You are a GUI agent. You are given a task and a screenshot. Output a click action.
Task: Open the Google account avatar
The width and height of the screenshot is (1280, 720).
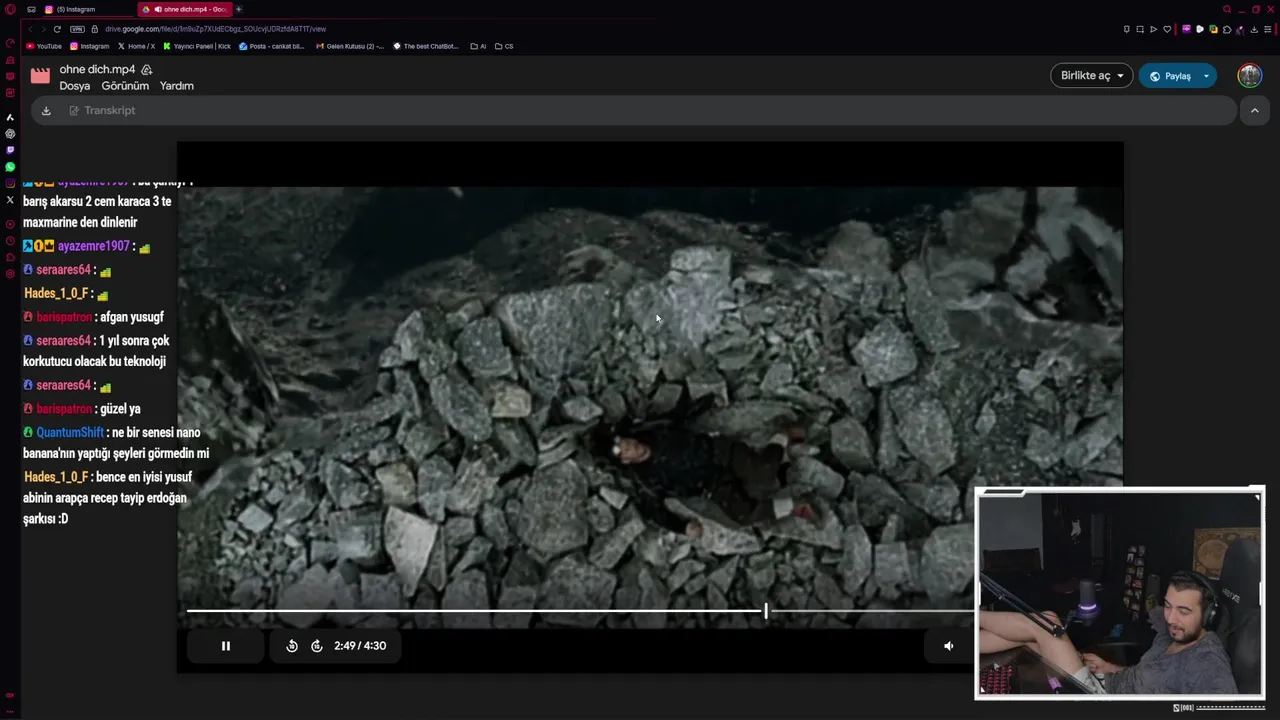click(1250, 75)
